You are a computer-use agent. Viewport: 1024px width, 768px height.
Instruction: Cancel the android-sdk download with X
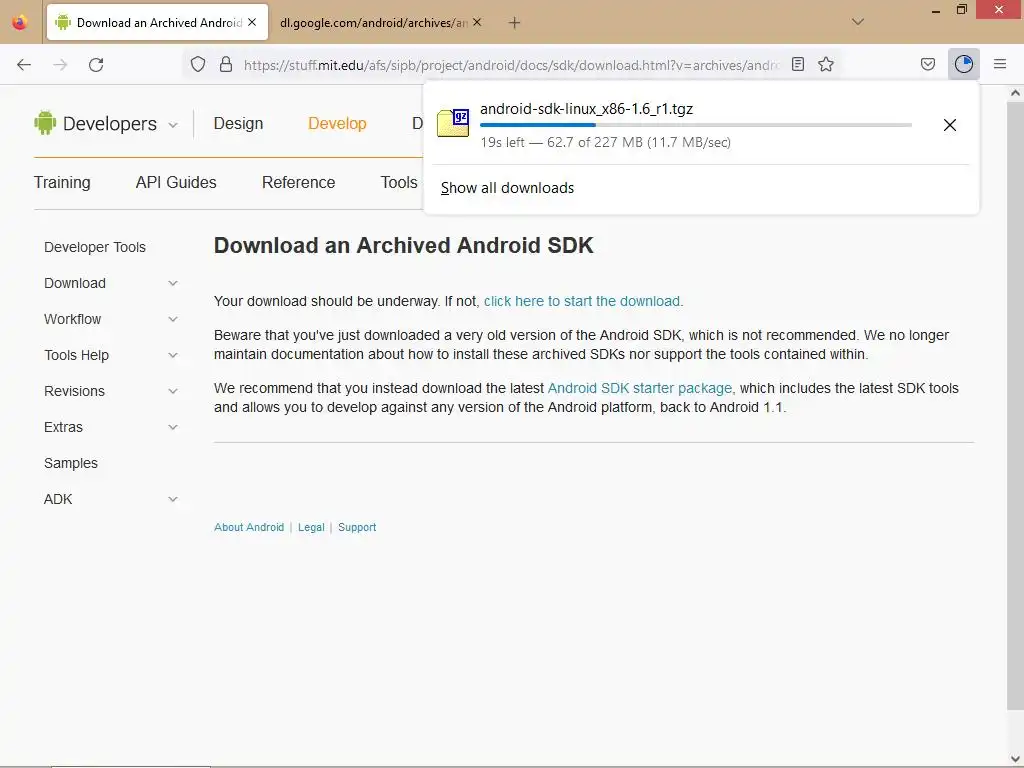coord(950,125)
